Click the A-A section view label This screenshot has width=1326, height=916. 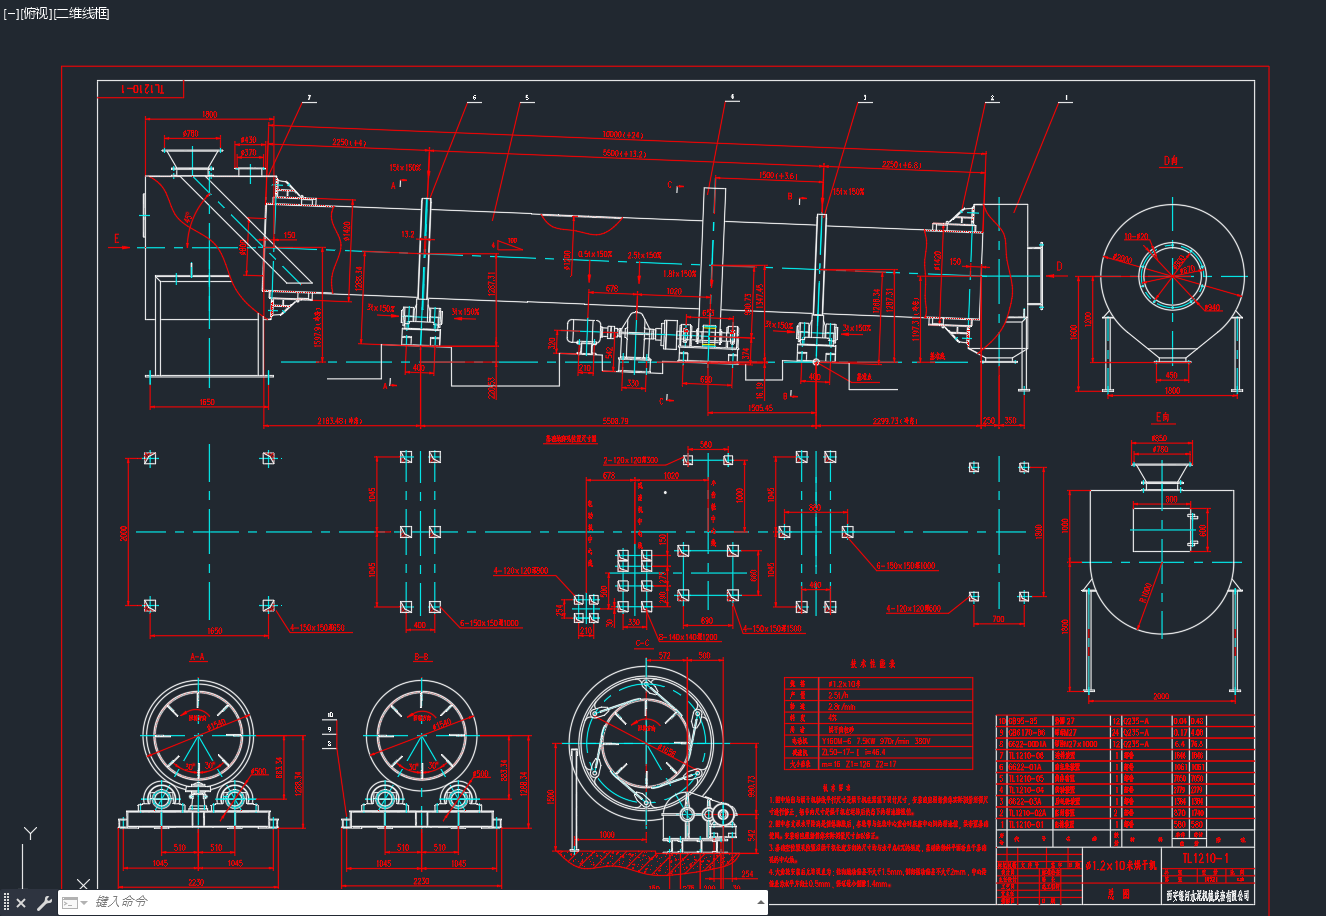(198, 657)
